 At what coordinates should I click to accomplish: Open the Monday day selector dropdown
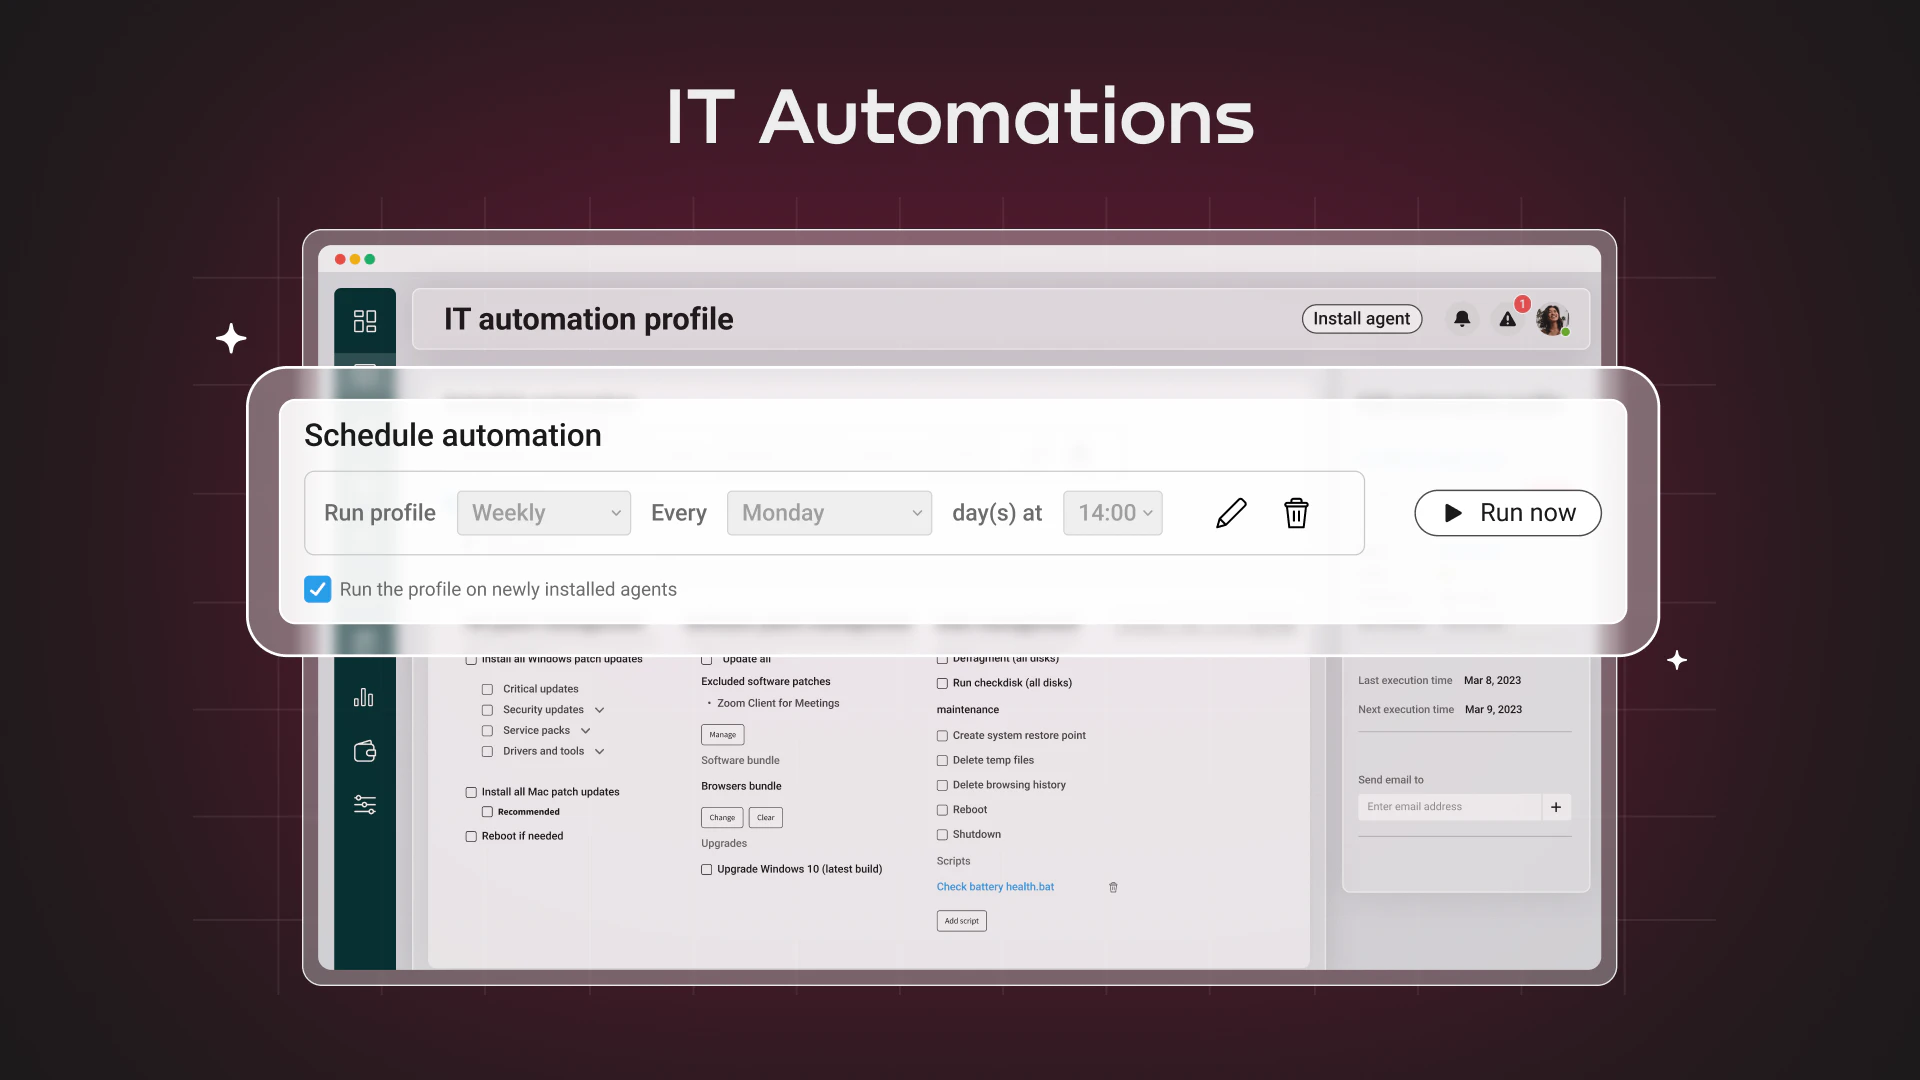point(829,512)
